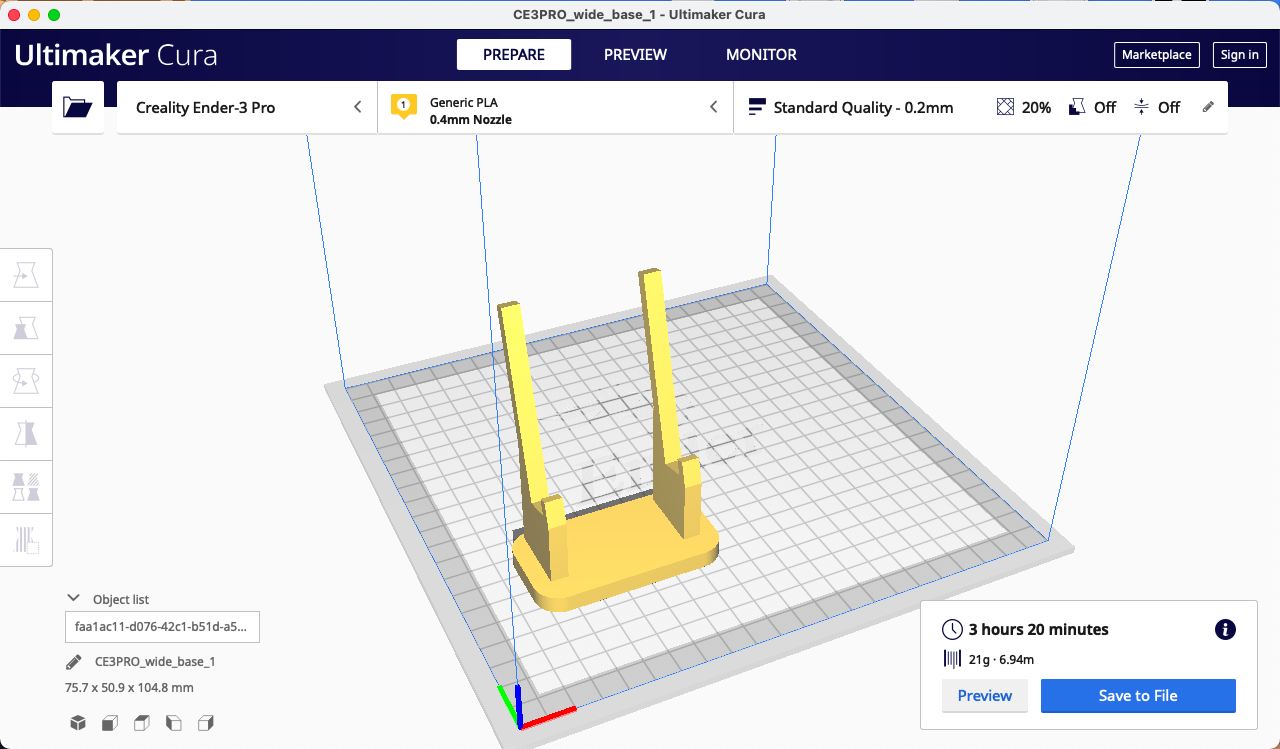Image resolution: width=1280 pixels, height=749 pixels.
Task: Select the Scale tool in left toolbar
Action: pyautogui.click(x=26, y=328)
